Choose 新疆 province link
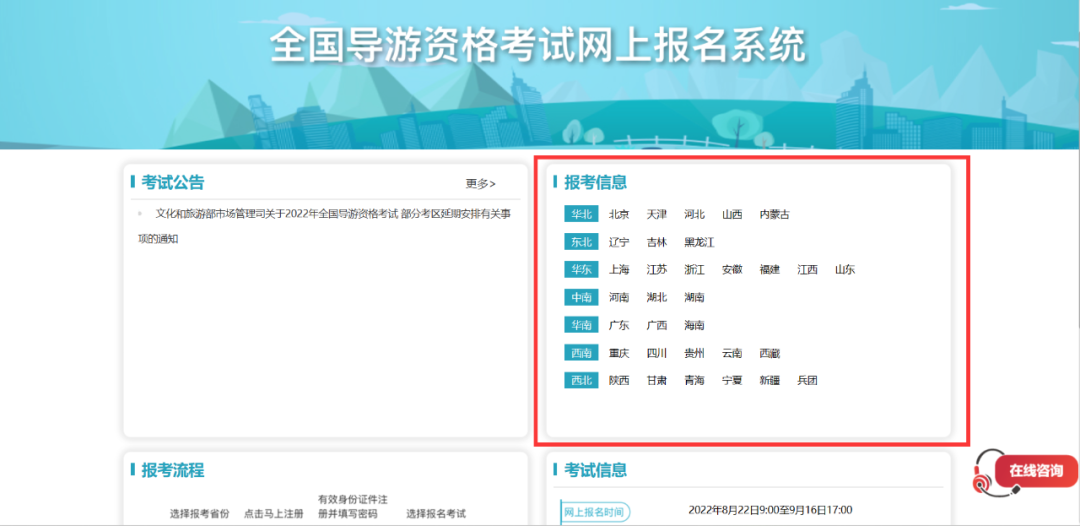This screenshot has width=1080, height=526. (769, 380)
